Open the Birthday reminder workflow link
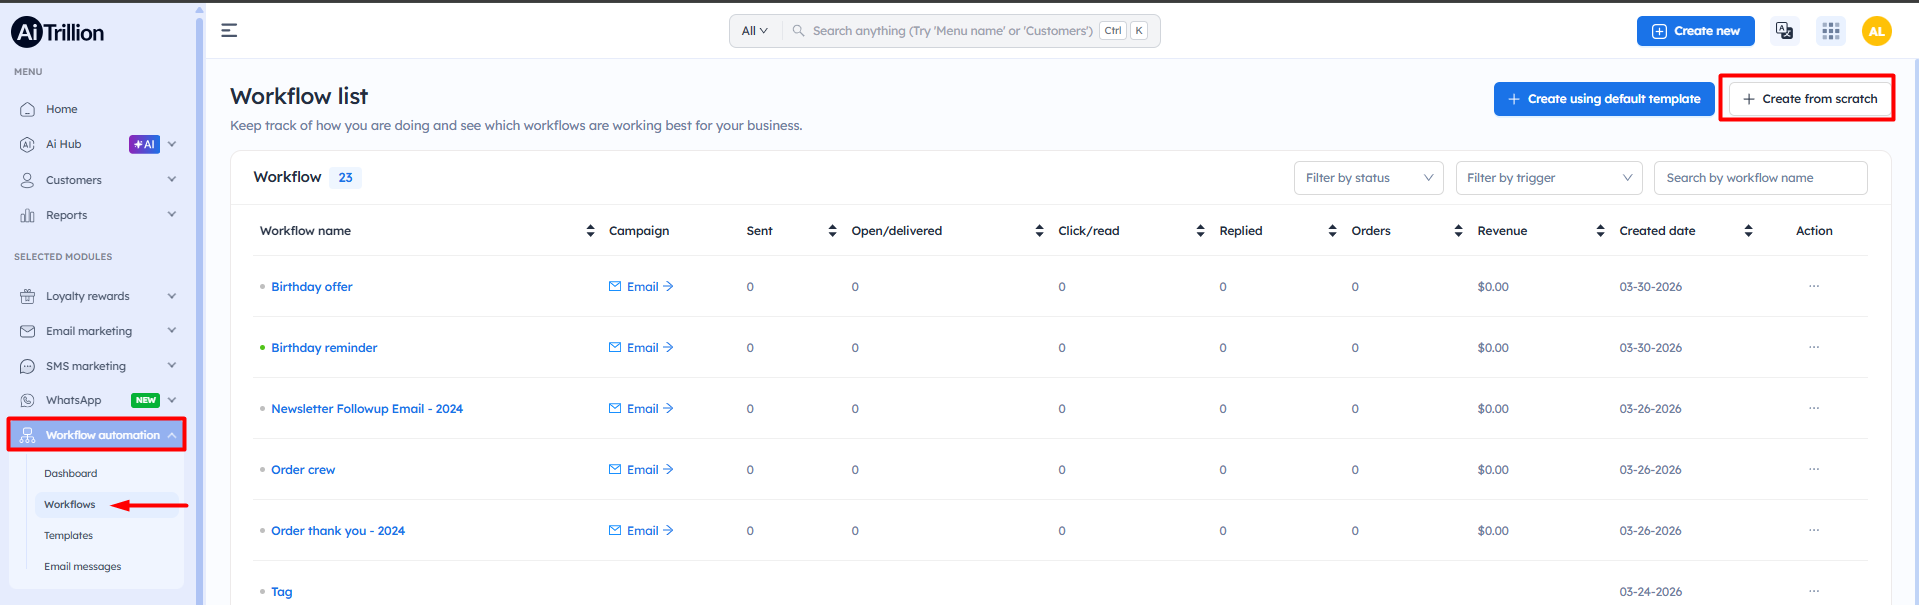This screenshot has height=605, width=1919. pyautogui.click(x=324, y=348)
